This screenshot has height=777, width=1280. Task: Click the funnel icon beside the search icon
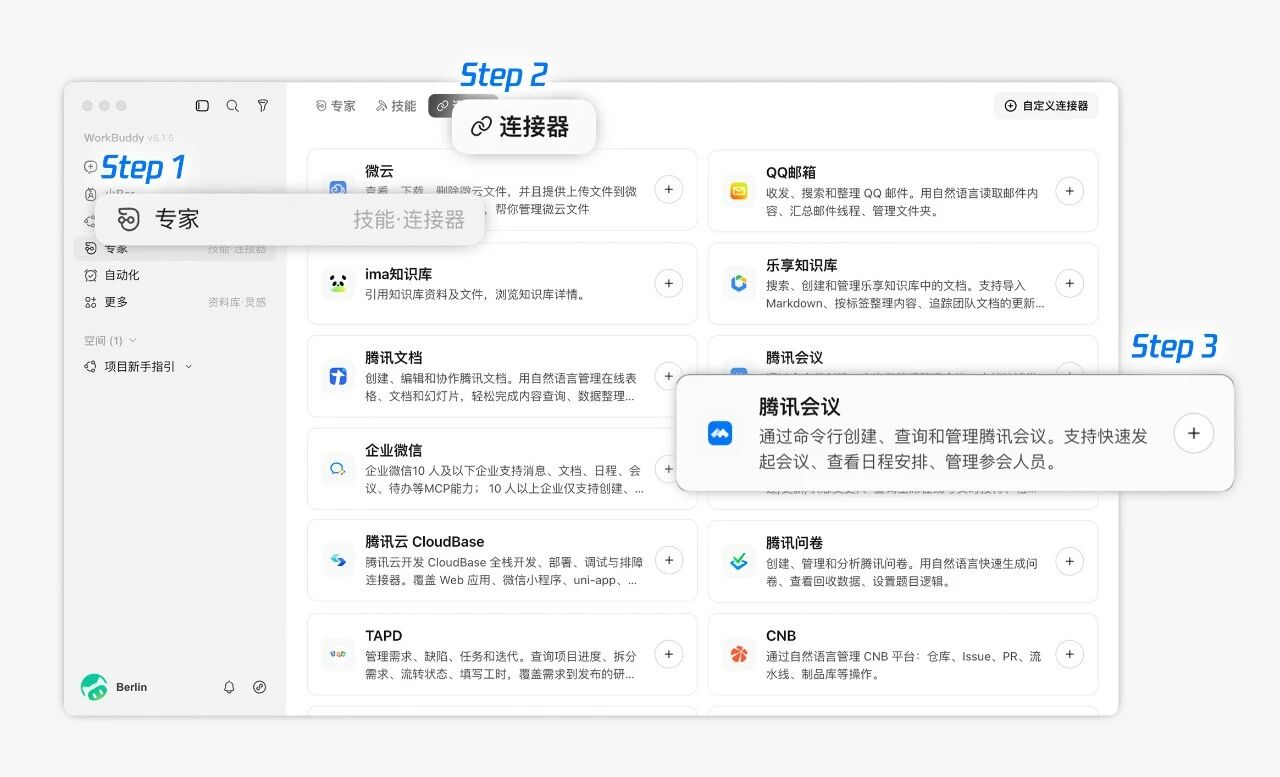[x=263, y=105]
